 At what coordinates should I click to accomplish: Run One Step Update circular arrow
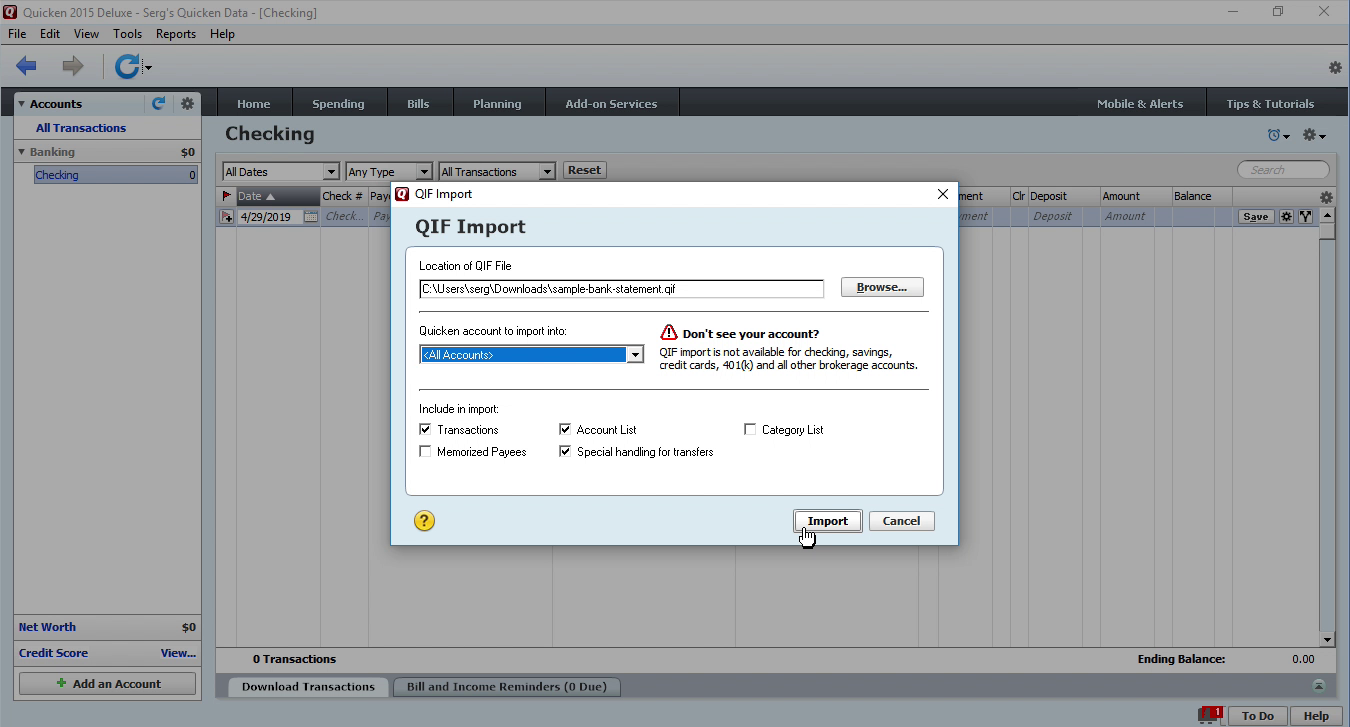point(127,67)
